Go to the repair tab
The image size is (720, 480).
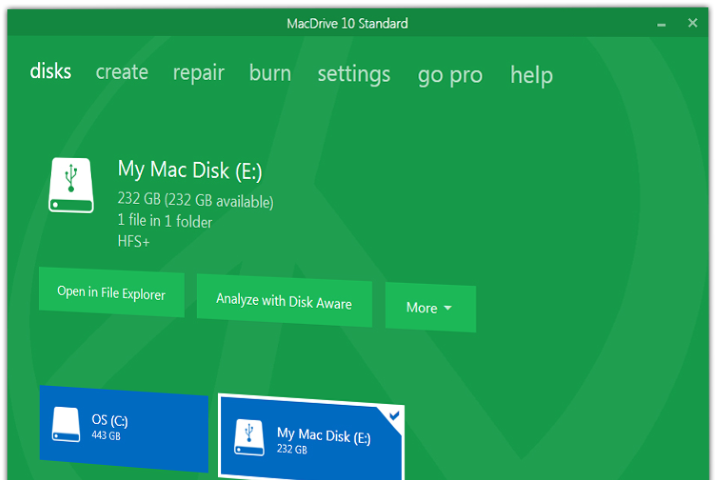coord(198,73)
